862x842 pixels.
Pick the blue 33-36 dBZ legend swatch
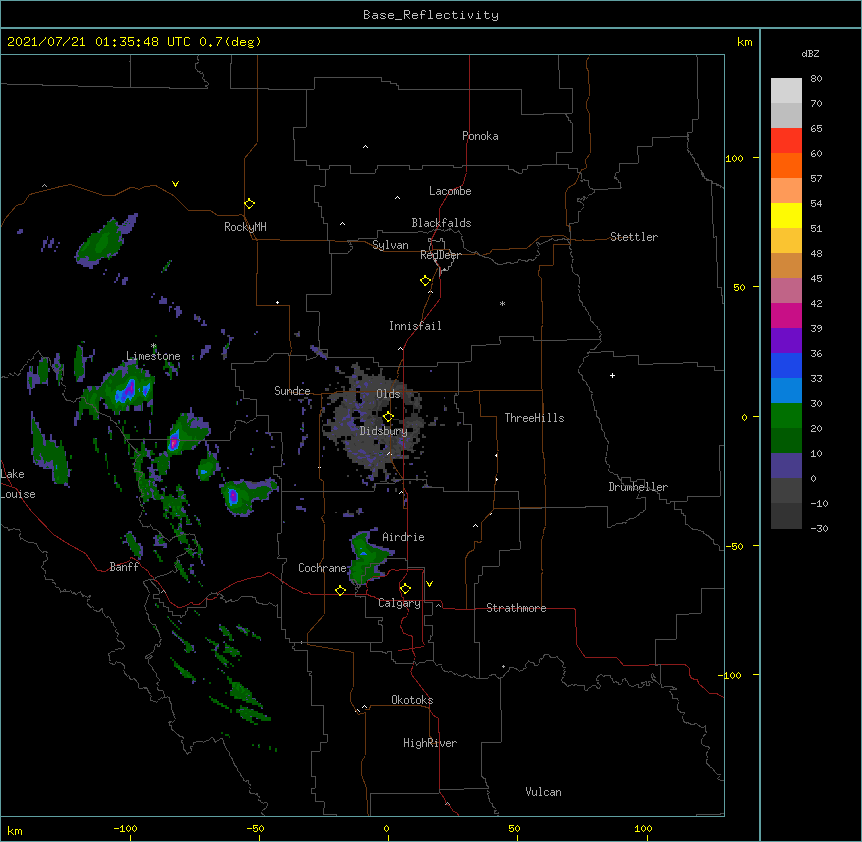[786, 365]
